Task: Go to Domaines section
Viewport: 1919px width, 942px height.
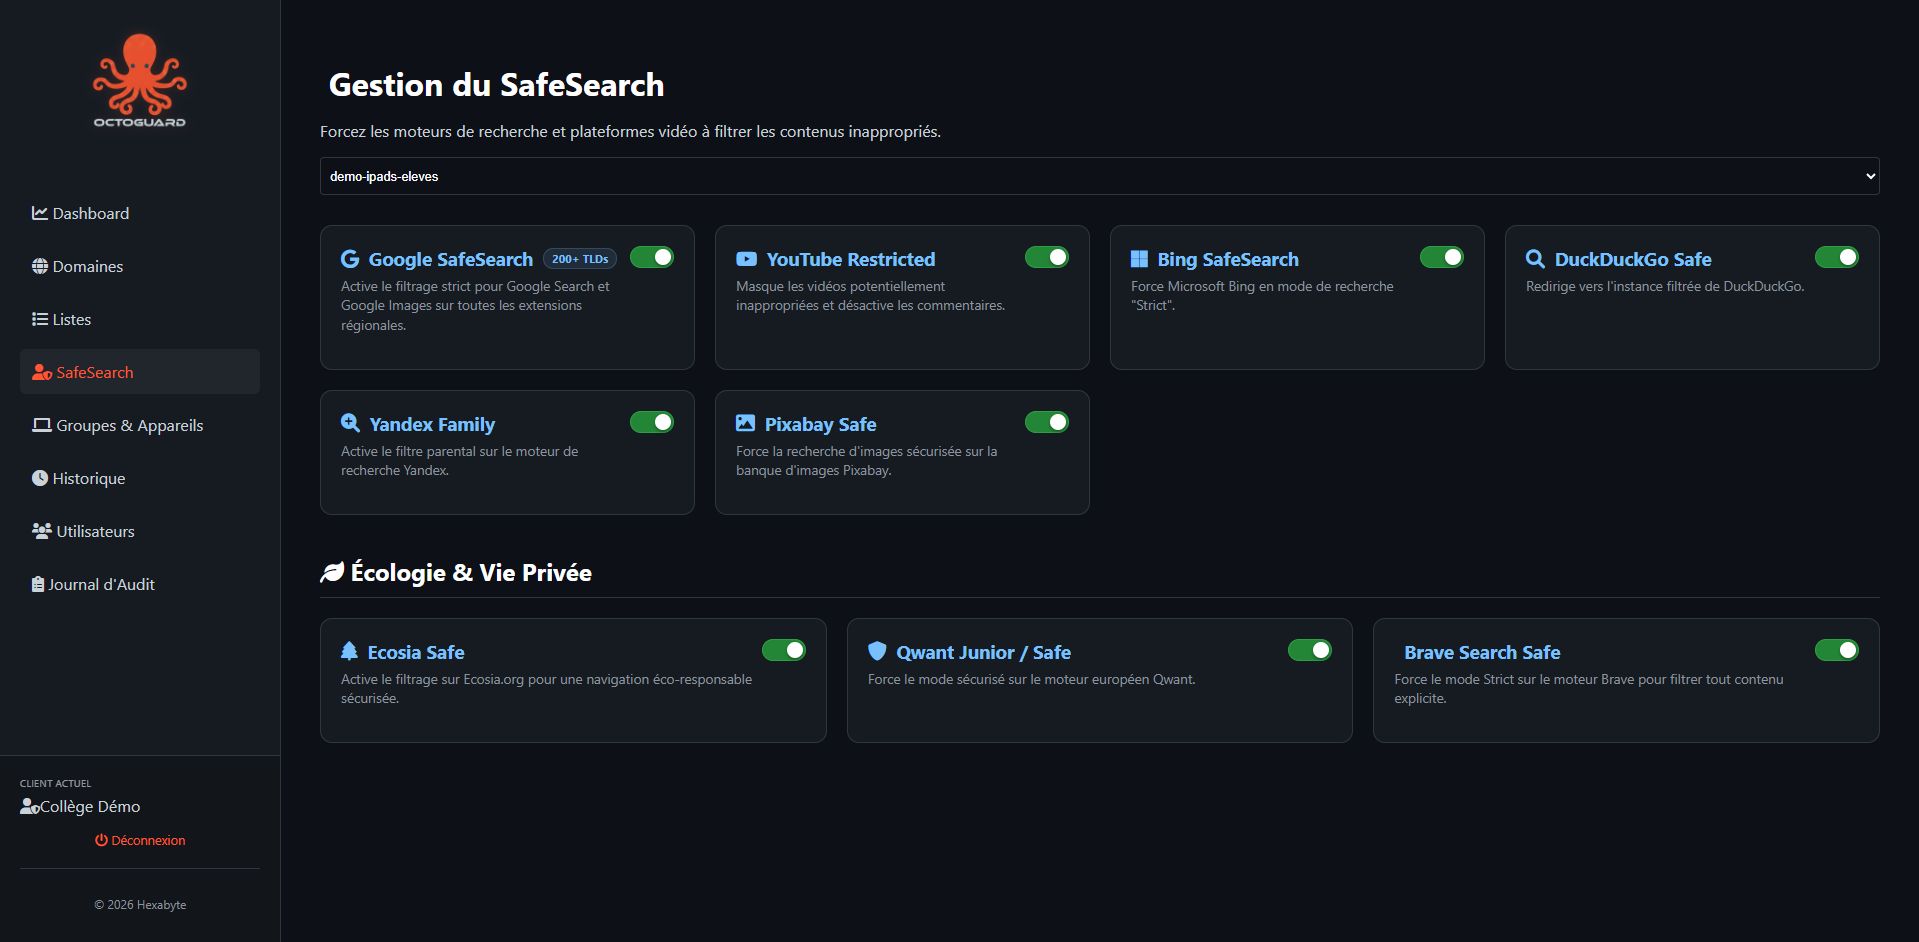Action: (x=140, y=266)
